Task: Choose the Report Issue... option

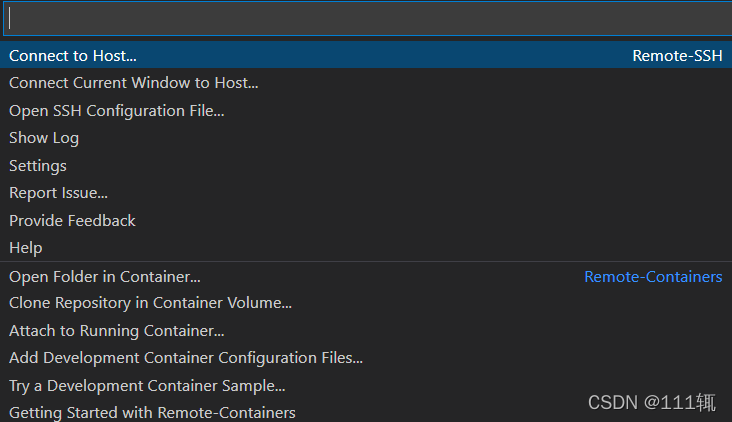Action: [x=366, y=193]
